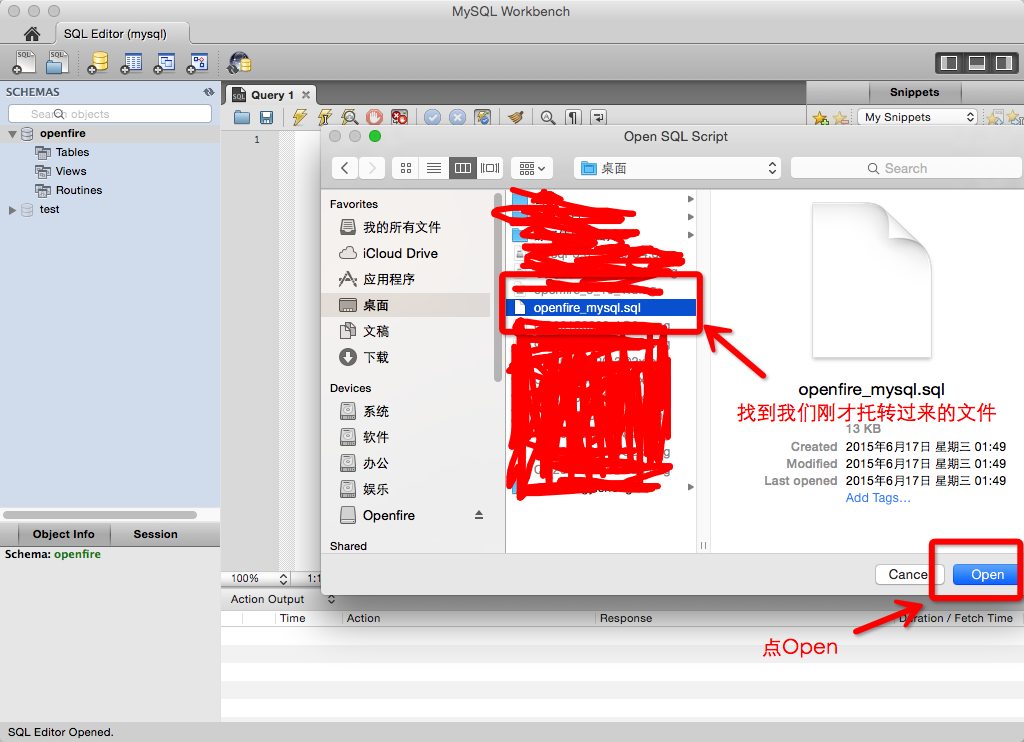Click the reconnect to DBMS icon
Image resolution: width=1024 pixels, height=742 pixels.
click(x=239, y=63)
